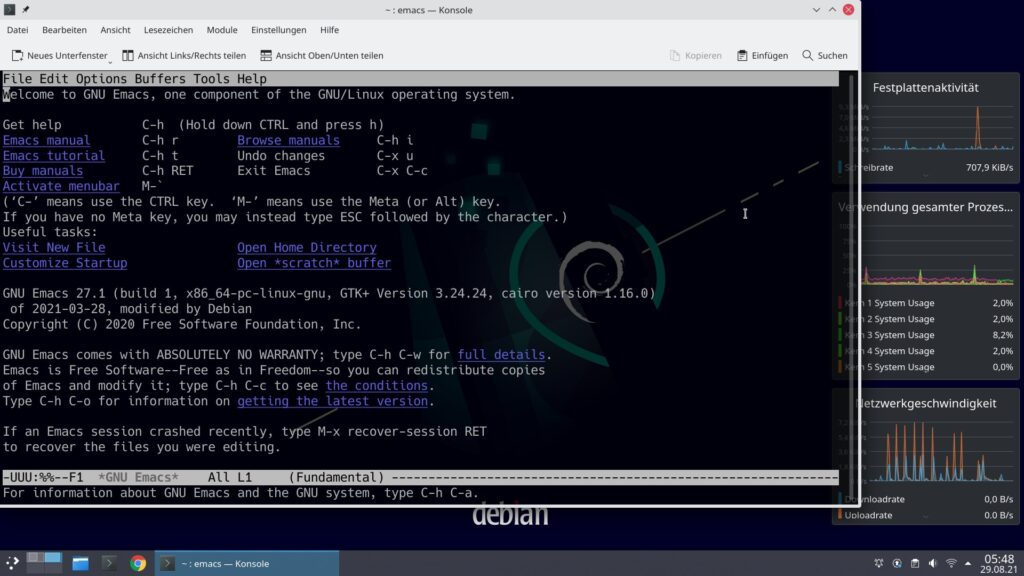Open the Emacs Tools menu
This screenshot has width=1024, height=576.
(212, 79)
